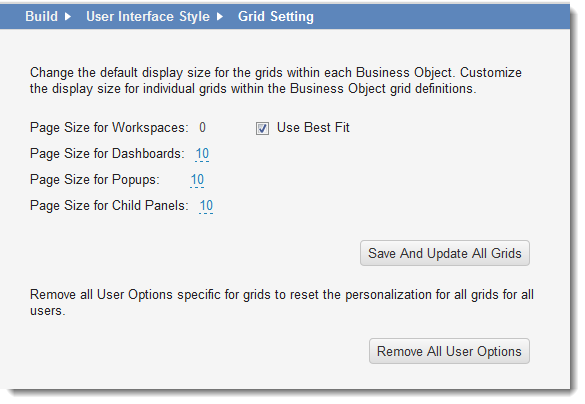Click the Page Size for Popups label

point(95,180)
